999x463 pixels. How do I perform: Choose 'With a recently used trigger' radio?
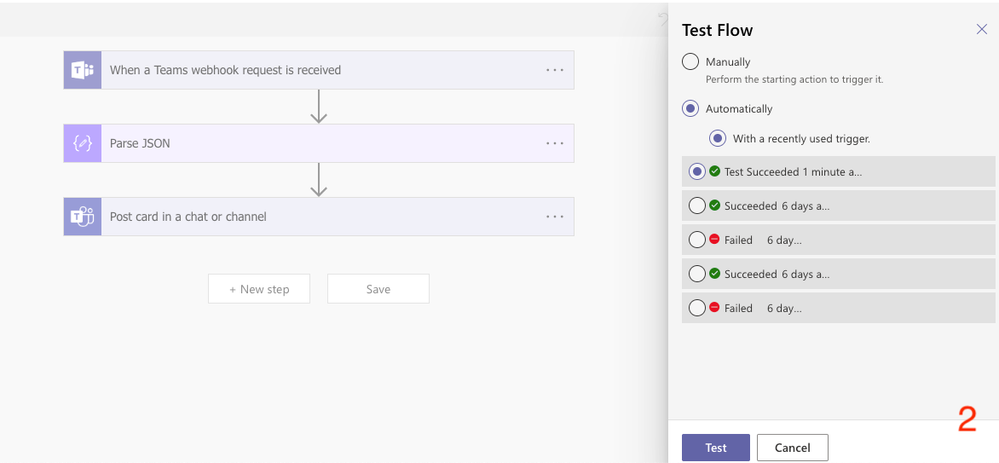[x=717, y=138]
